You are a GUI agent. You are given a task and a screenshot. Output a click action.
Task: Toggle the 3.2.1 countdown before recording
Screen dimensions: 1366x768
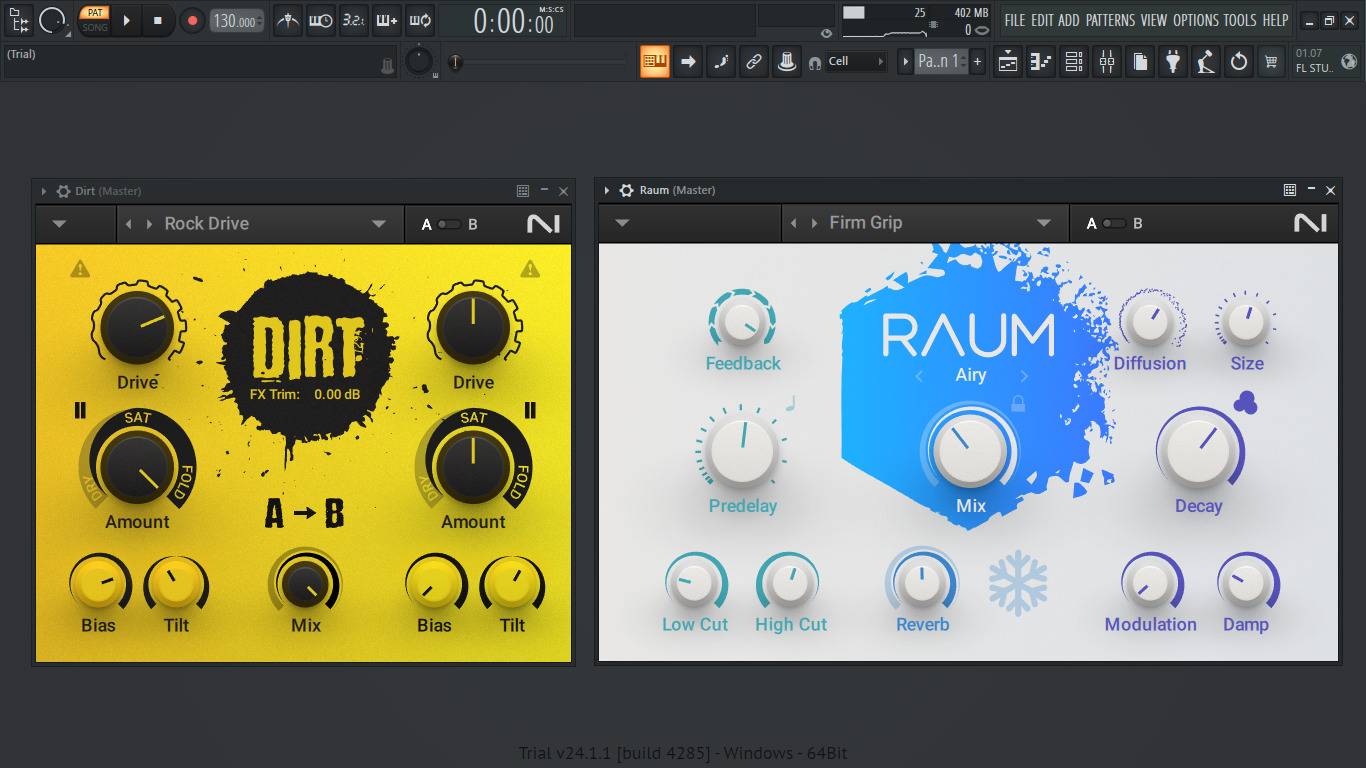(353, 20)
